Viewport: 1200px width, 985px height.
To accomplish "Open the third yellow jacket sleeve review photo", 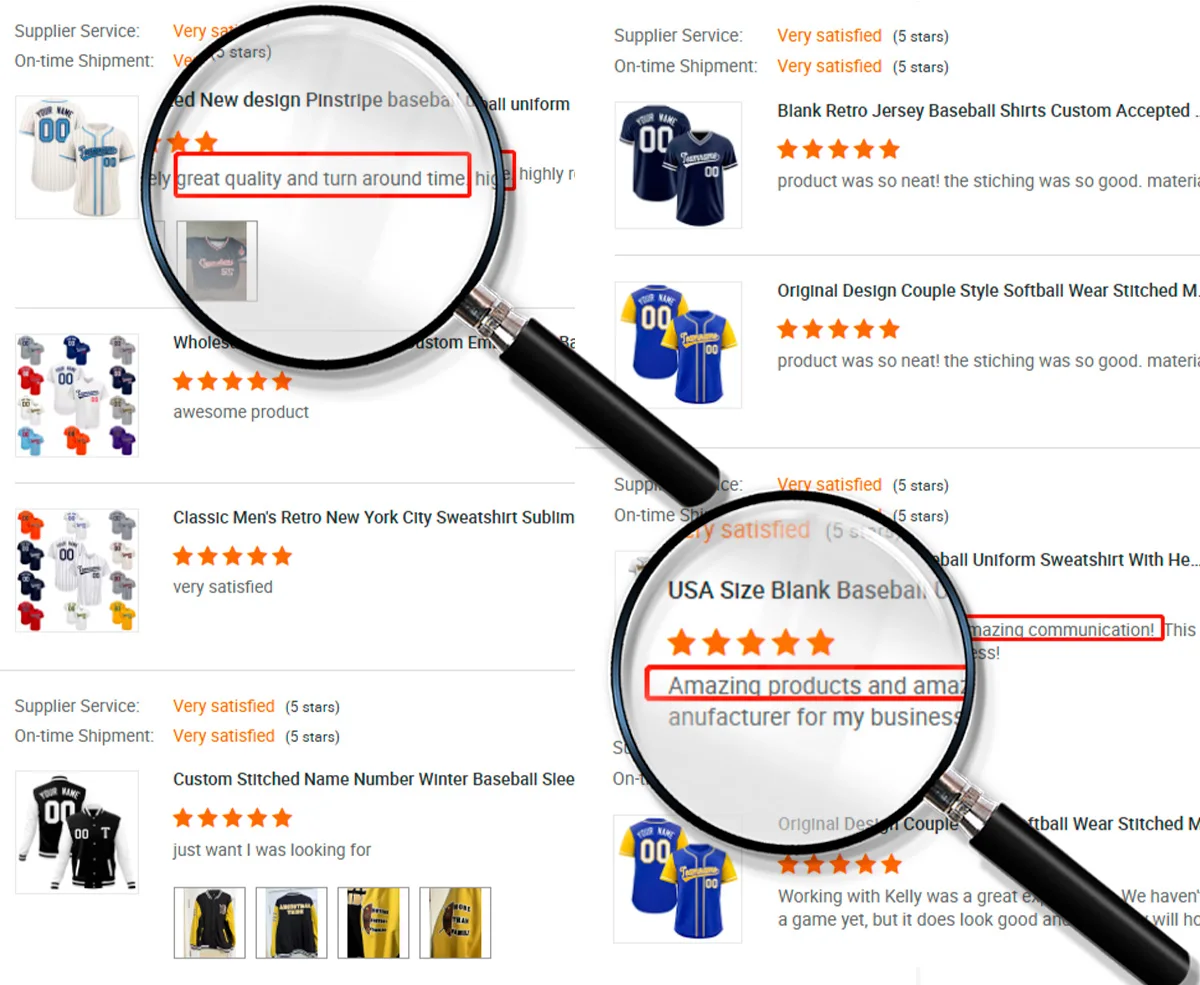I will 373,922.
